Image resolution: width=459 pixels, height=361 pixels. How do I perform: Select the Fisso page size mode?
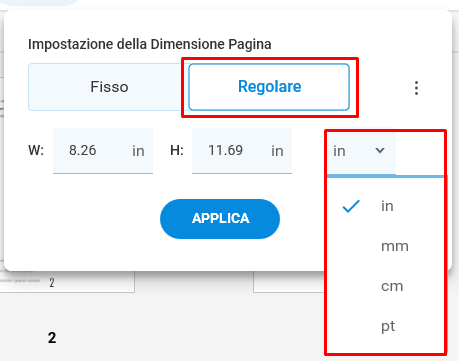tap(109, 87)
